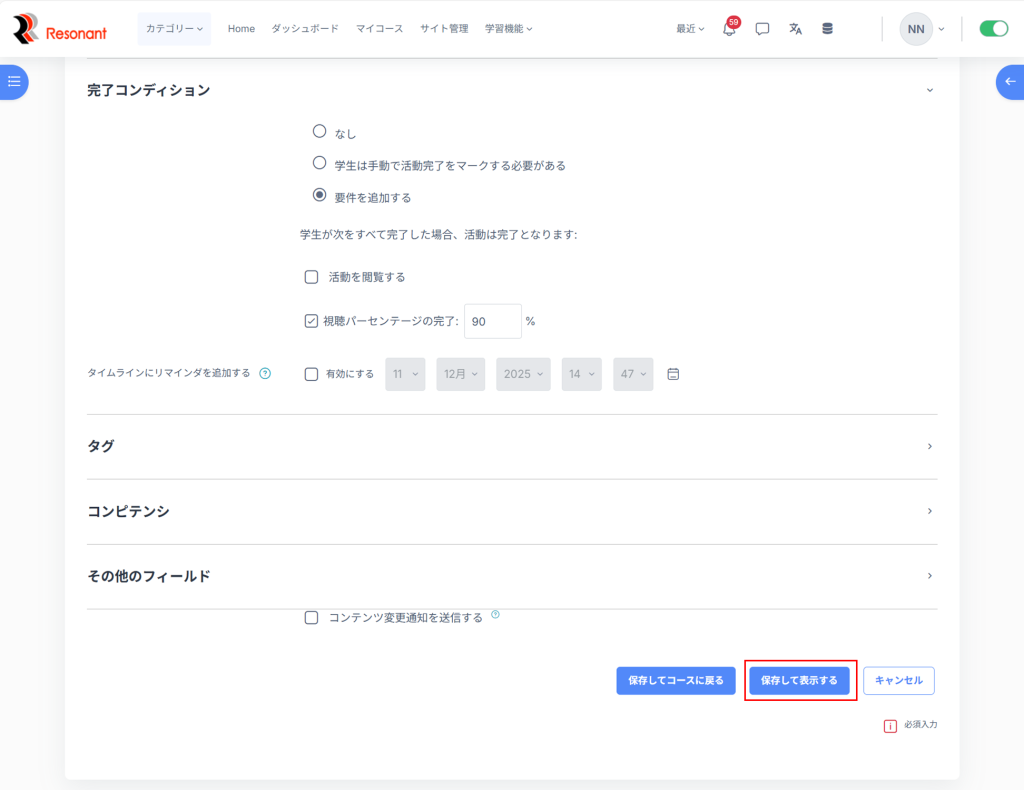Toggle the edit mode switch

(x=993, y=29)
